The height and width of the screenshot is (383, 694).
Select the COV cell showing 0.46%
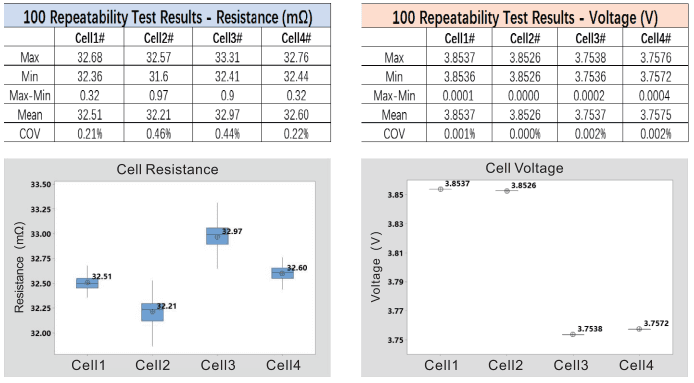(158, 133)
